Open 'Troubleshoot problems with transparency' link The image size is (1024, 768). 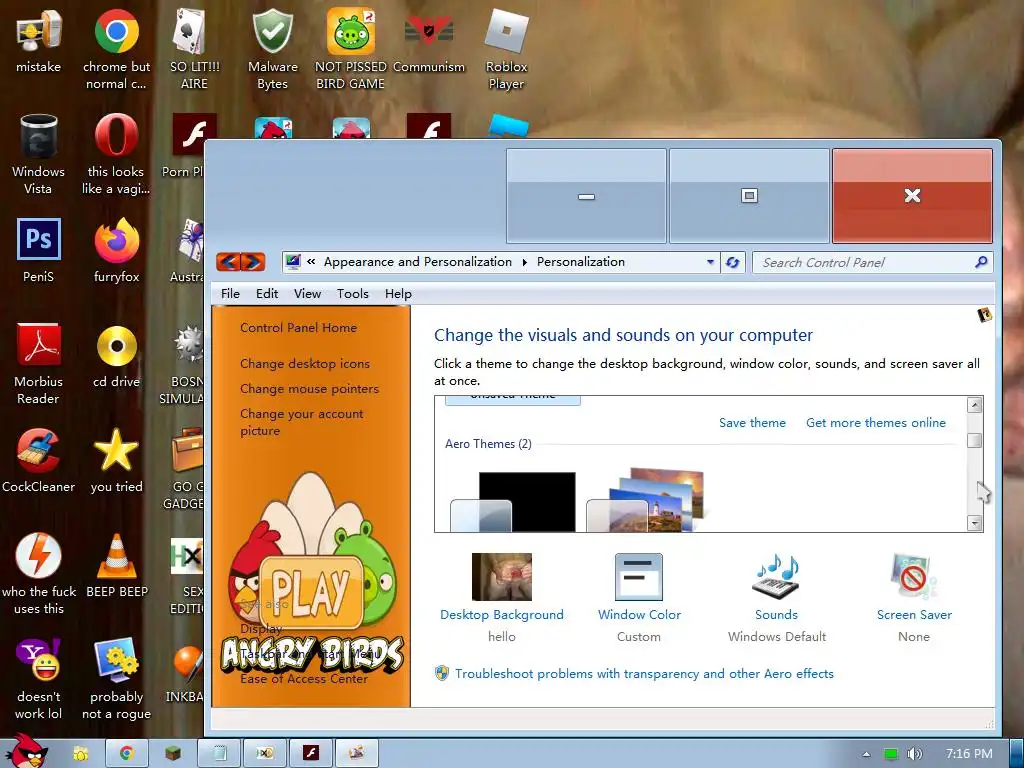point(644,673)
